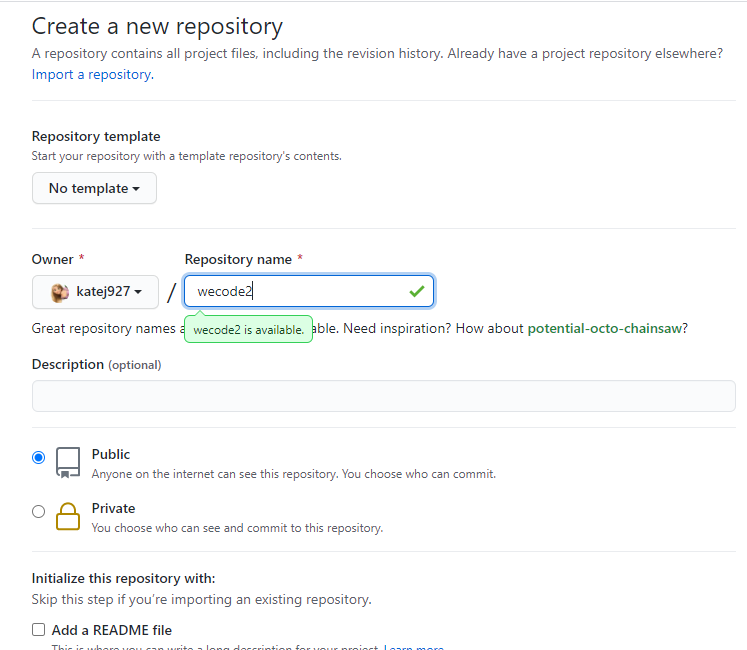Click the Public repository book icon
The width and height of the screenshot is (747, 650).
pyautogui.click(x=68, y=462)
